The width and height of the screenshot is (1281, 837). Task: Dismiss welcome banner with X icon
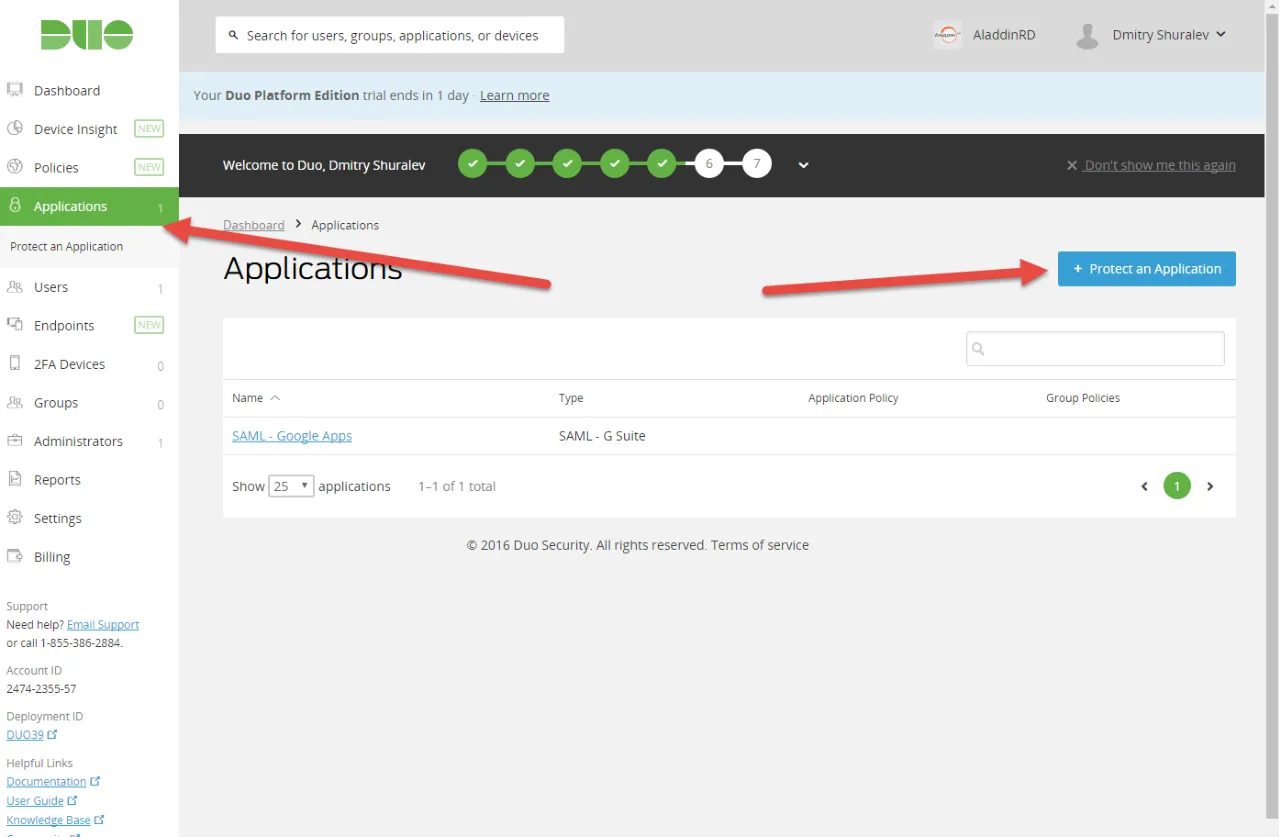coord(1072,165)
